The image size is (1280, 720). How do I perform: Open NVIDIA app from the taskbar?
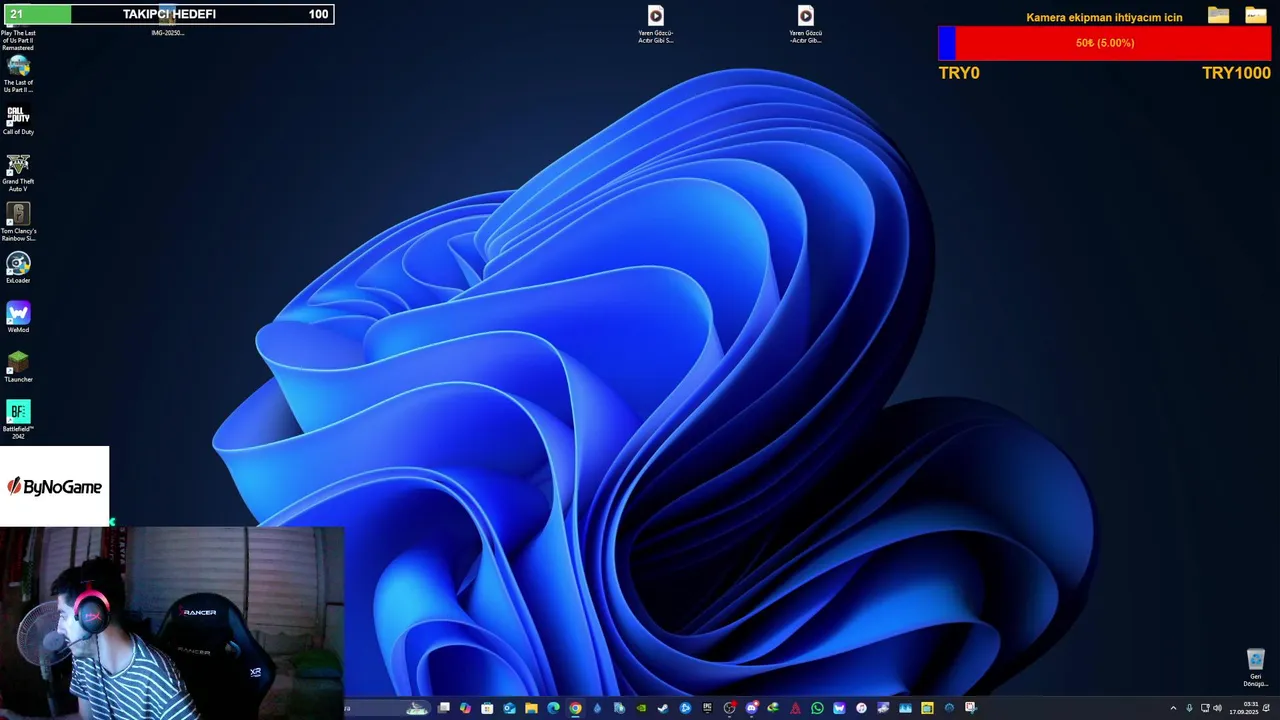(641, 708)
